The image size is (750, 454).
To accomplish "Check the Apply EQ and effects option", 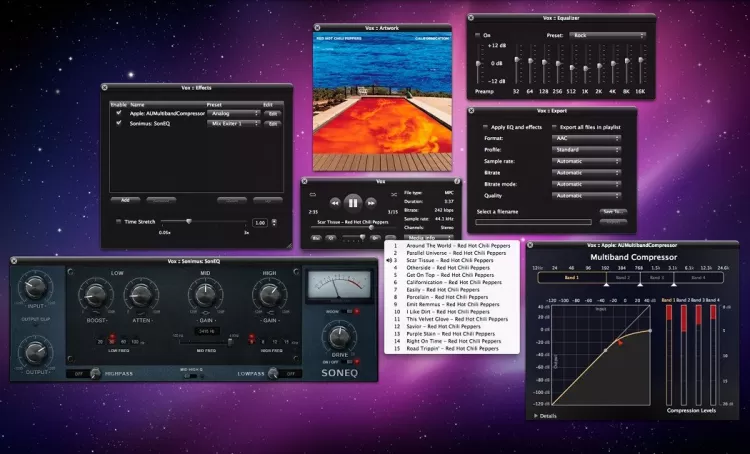I will tap(484, 128).
